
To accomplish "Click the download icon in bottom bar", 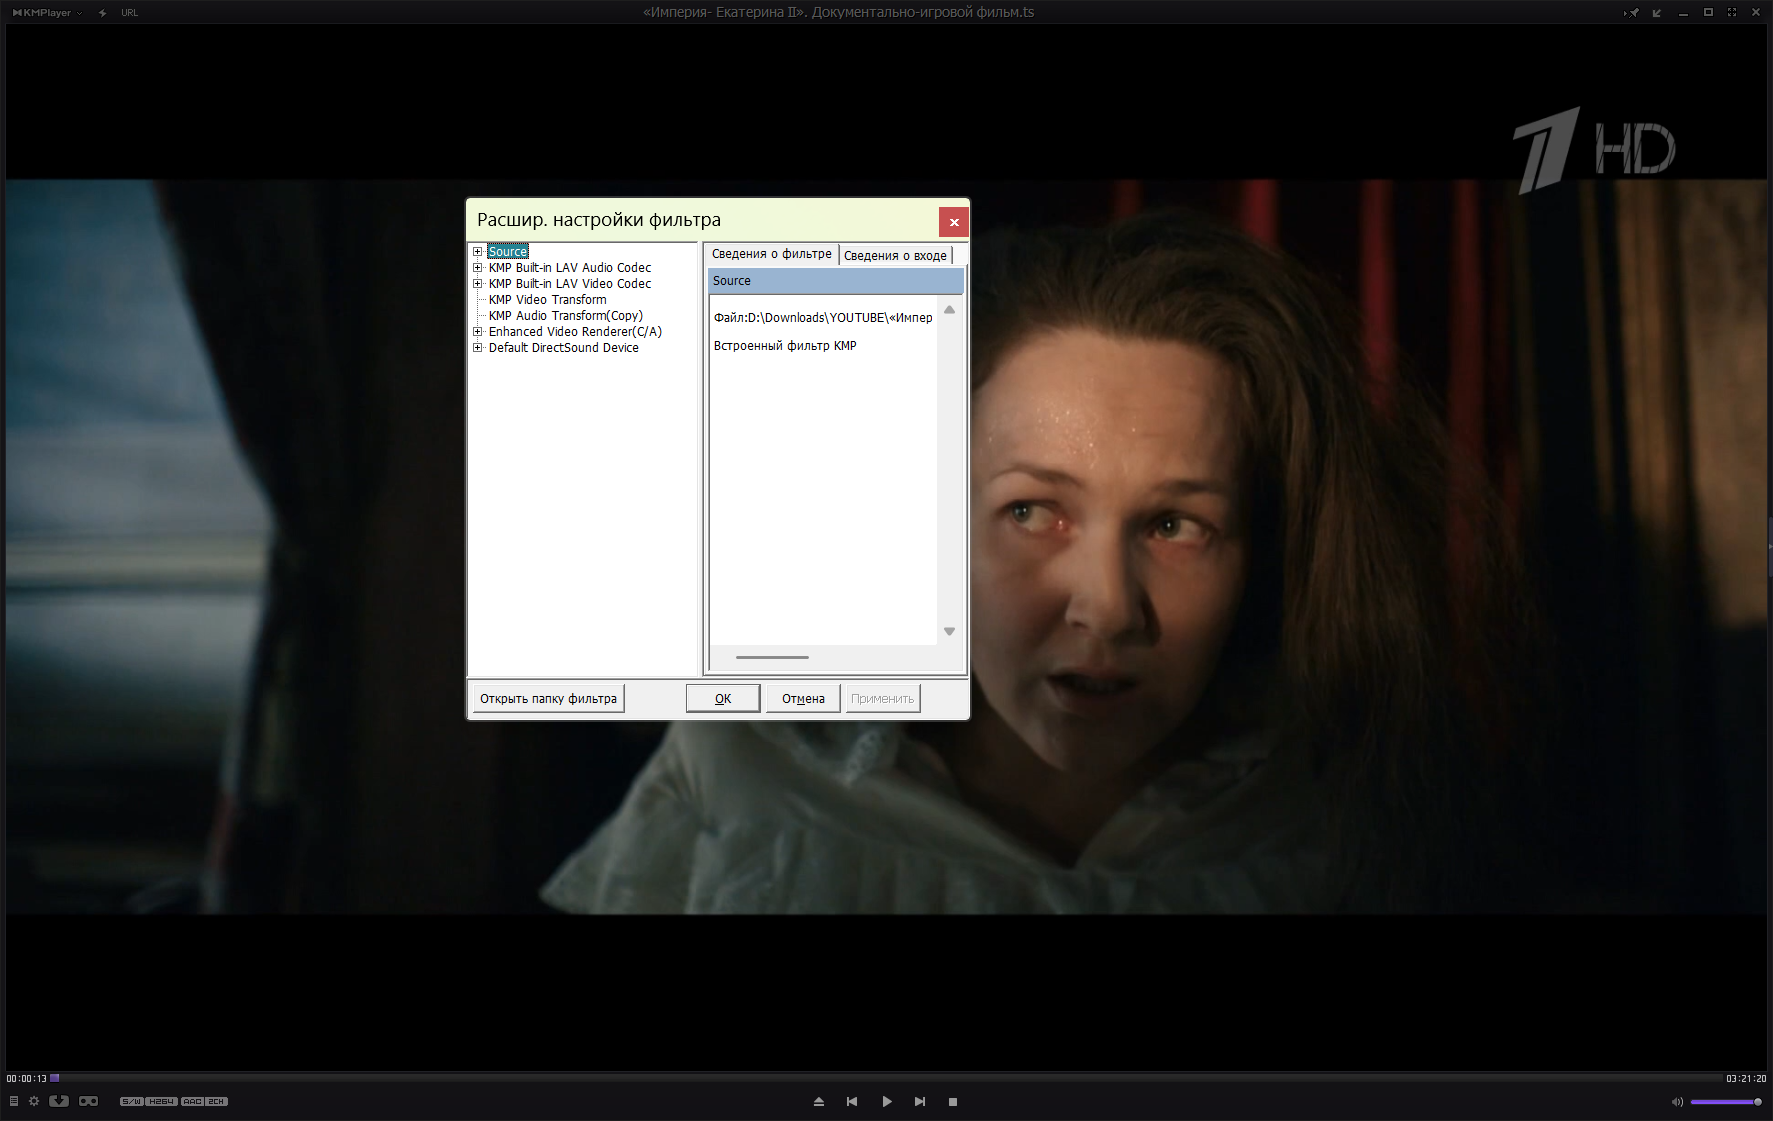I will [x=59, y=1101].
